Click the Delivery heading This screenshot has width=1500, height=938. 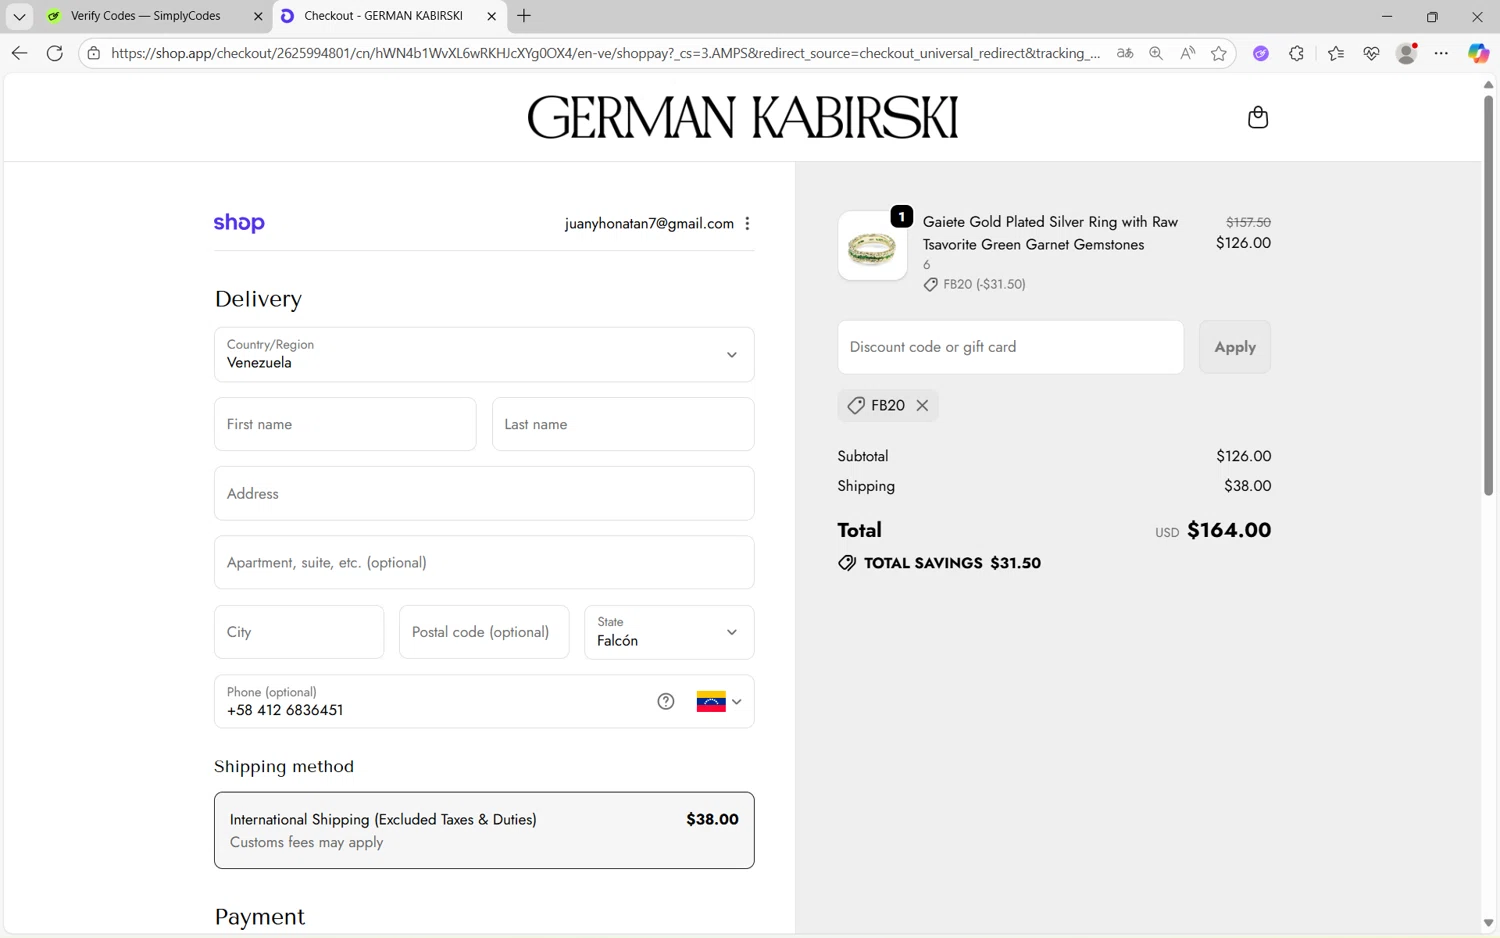(x=258, y=299)
